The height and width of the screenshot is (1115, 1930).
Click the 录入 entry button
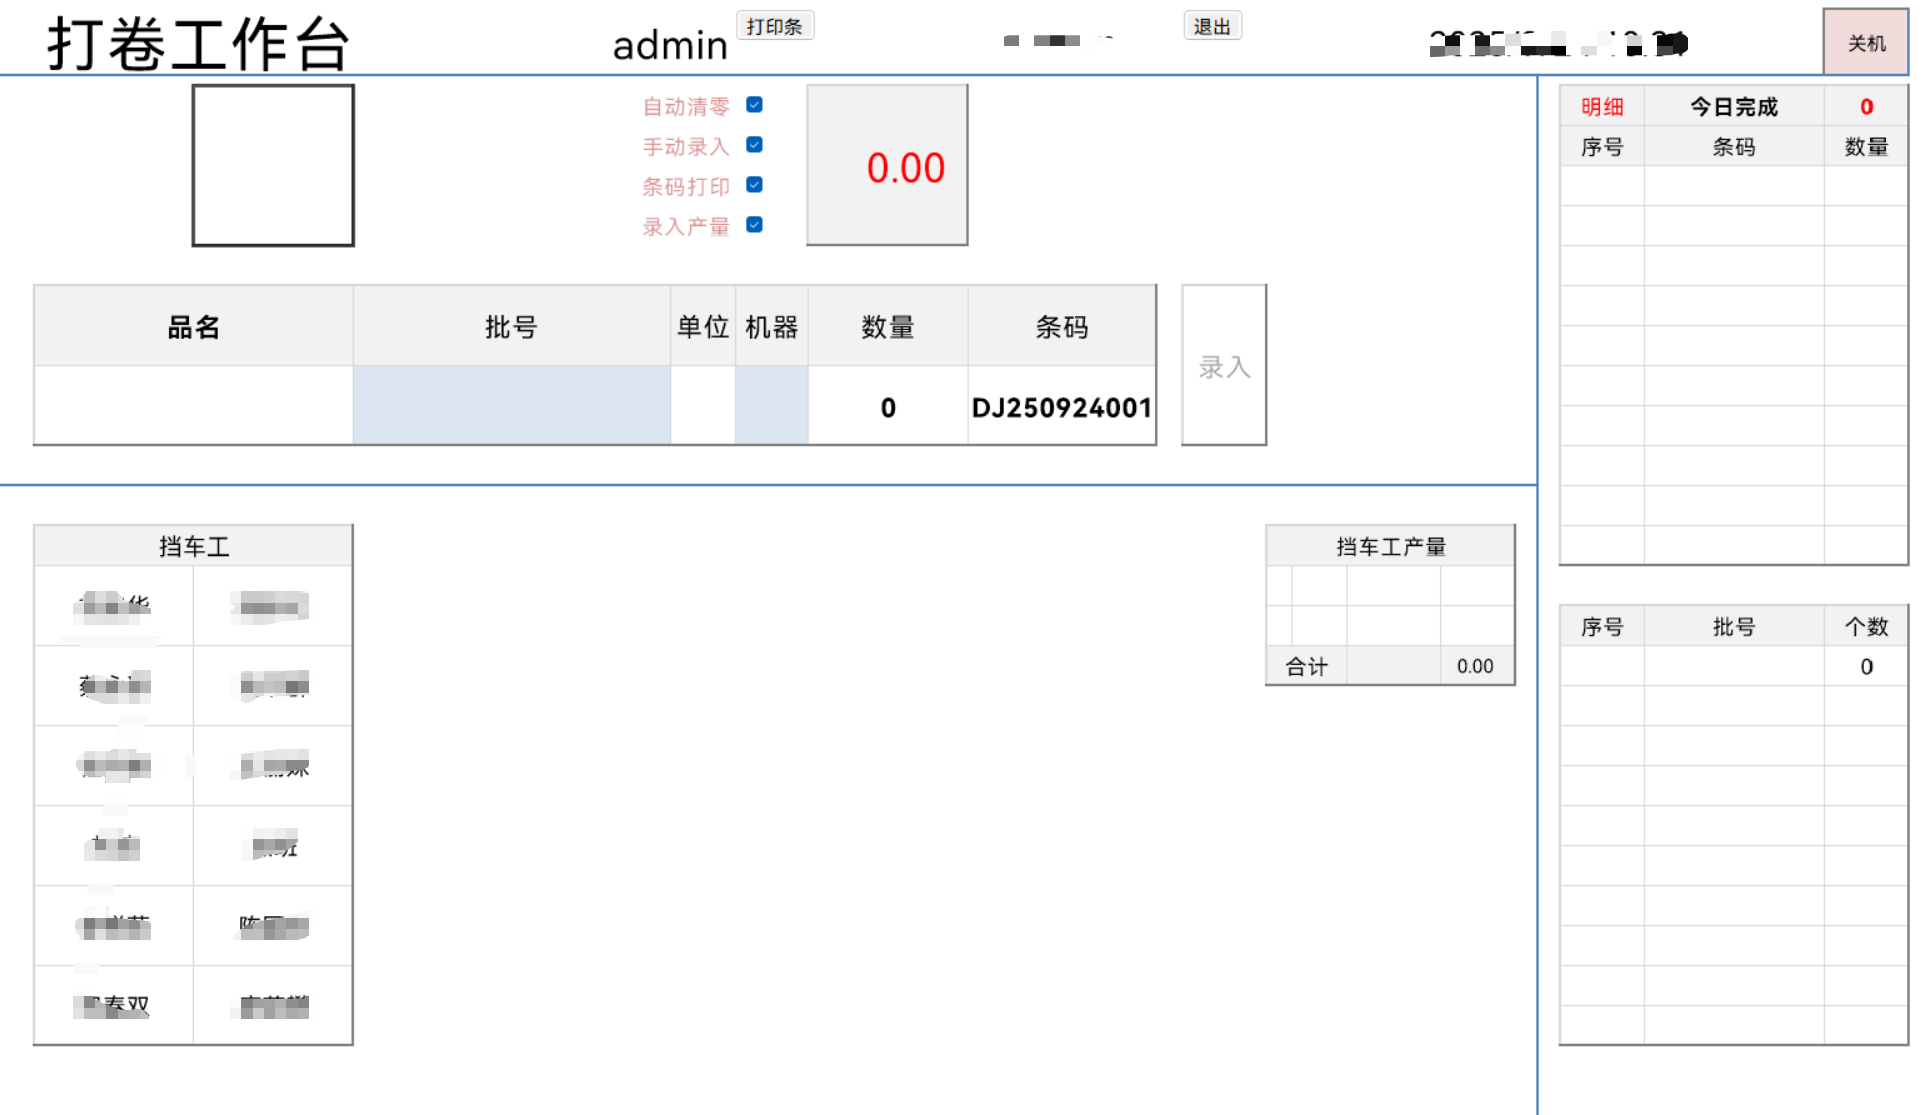point(1223,364)
